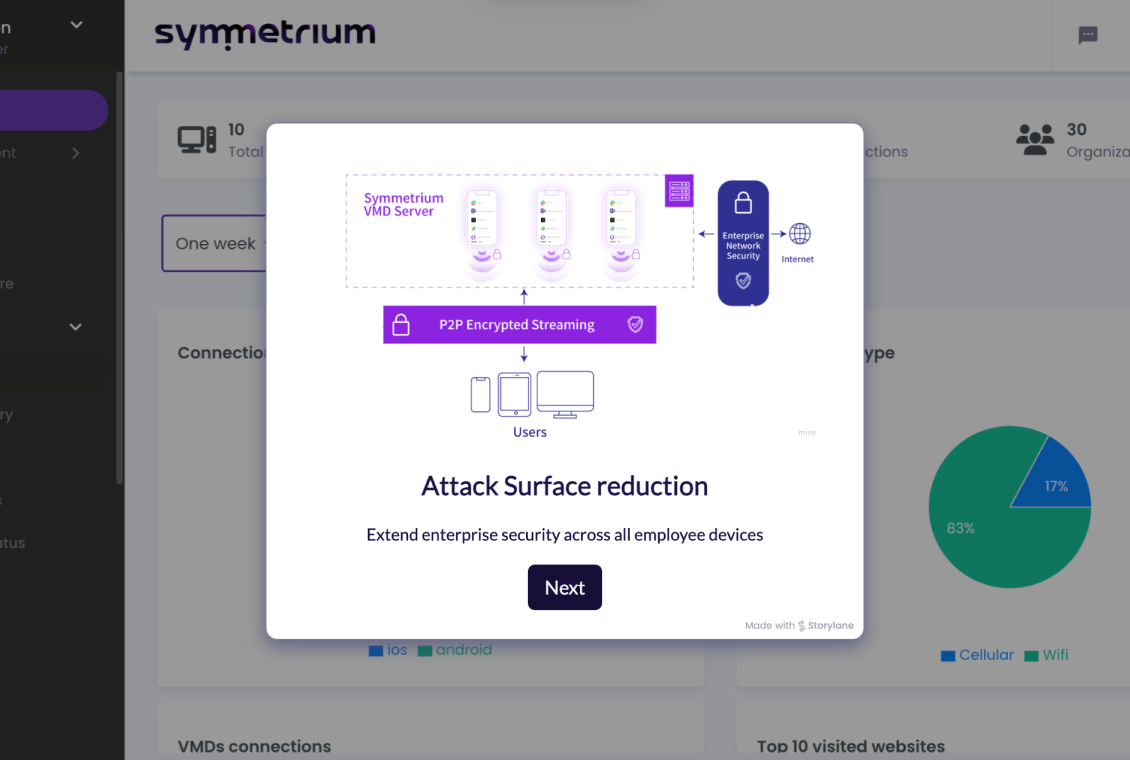
Task: Expand the sidebar item with right arrow
Action: pos(75,153)
